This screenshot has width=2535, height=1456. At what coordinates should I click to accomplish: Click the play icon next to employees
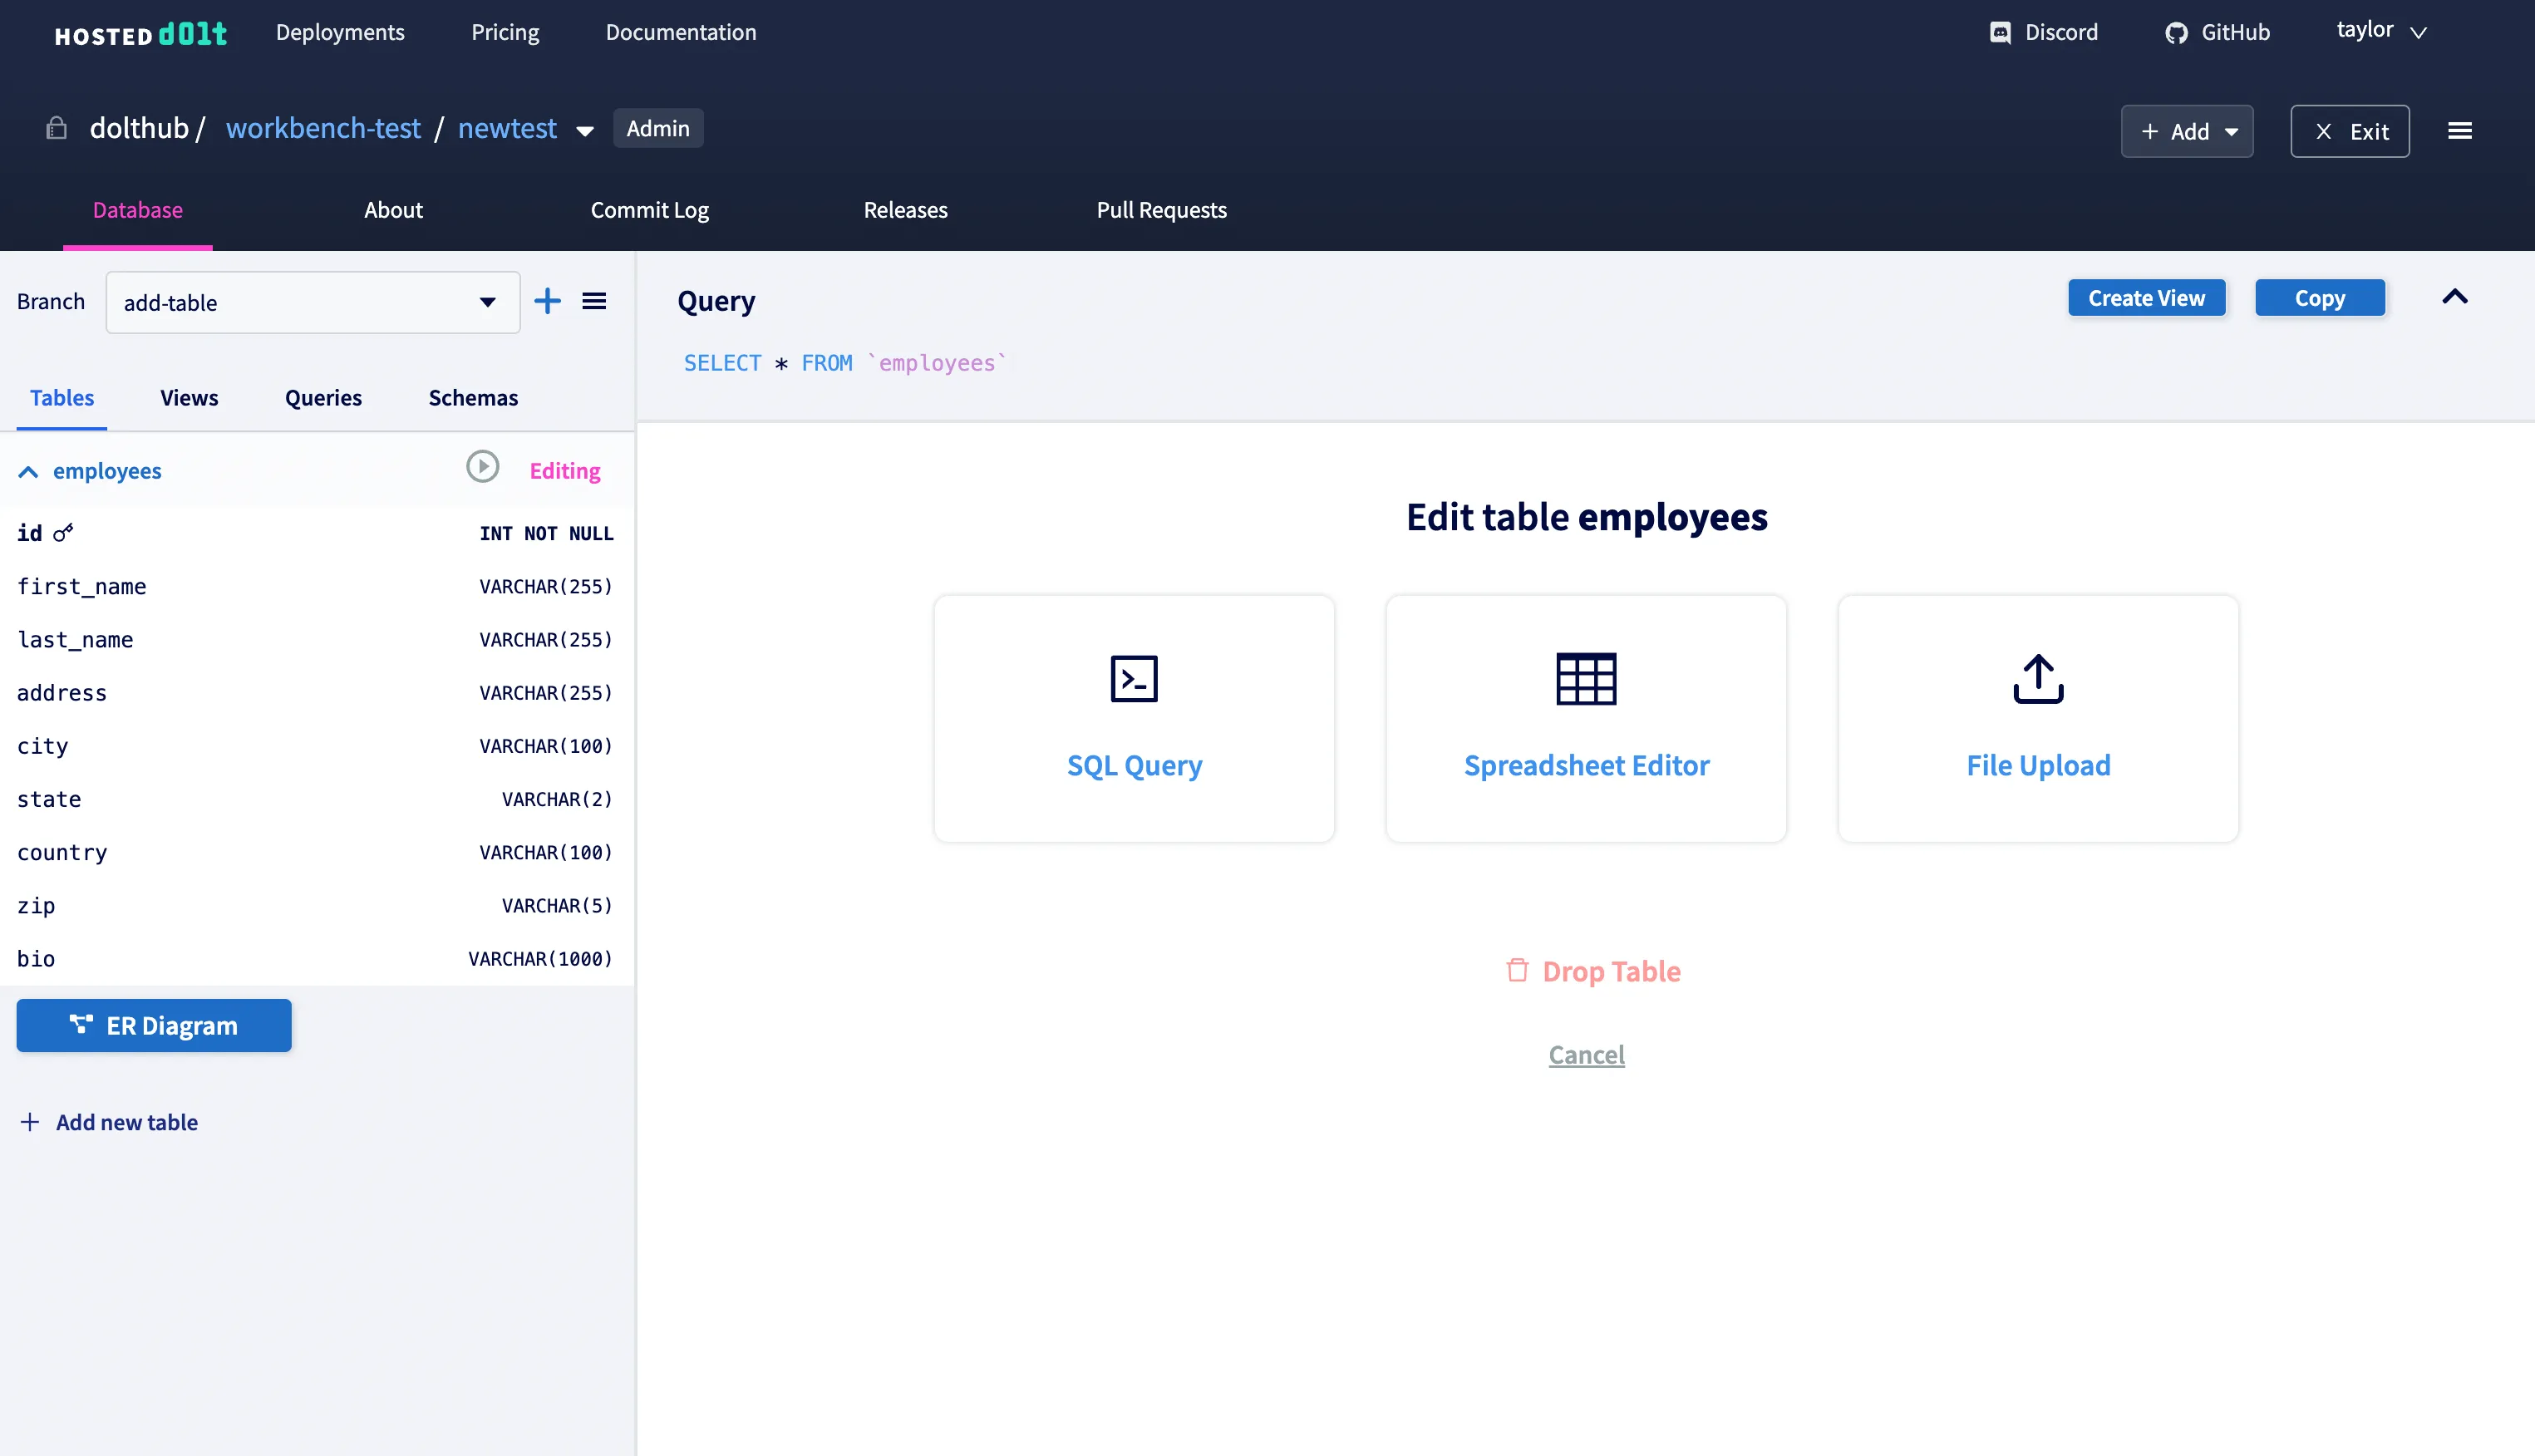click(x=483, y=467)
